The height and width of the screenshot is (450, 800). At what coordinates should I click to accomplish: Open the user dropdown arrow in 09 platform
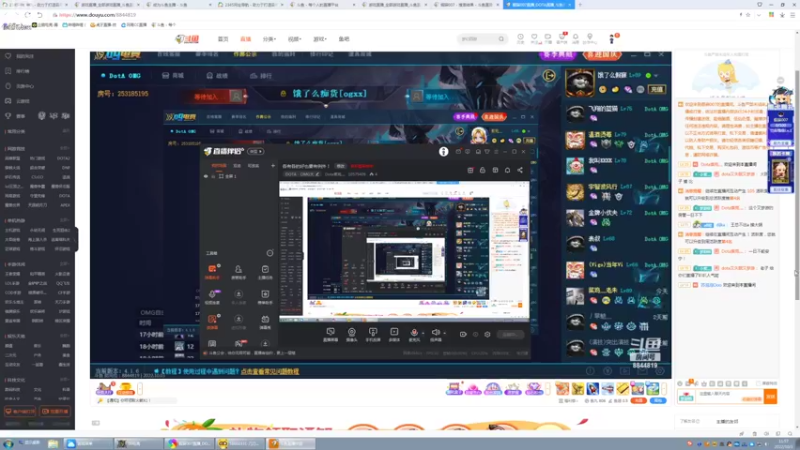coord(656,76)
